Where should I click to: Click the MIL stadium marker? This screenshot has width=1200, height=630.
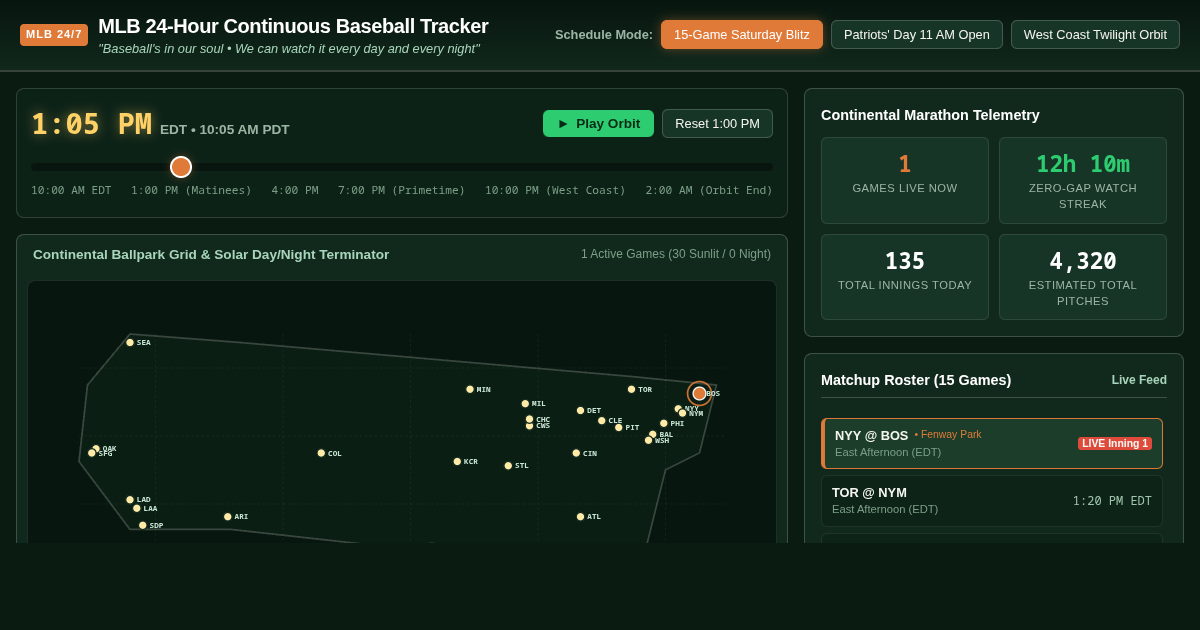click(x=525, y=404)
